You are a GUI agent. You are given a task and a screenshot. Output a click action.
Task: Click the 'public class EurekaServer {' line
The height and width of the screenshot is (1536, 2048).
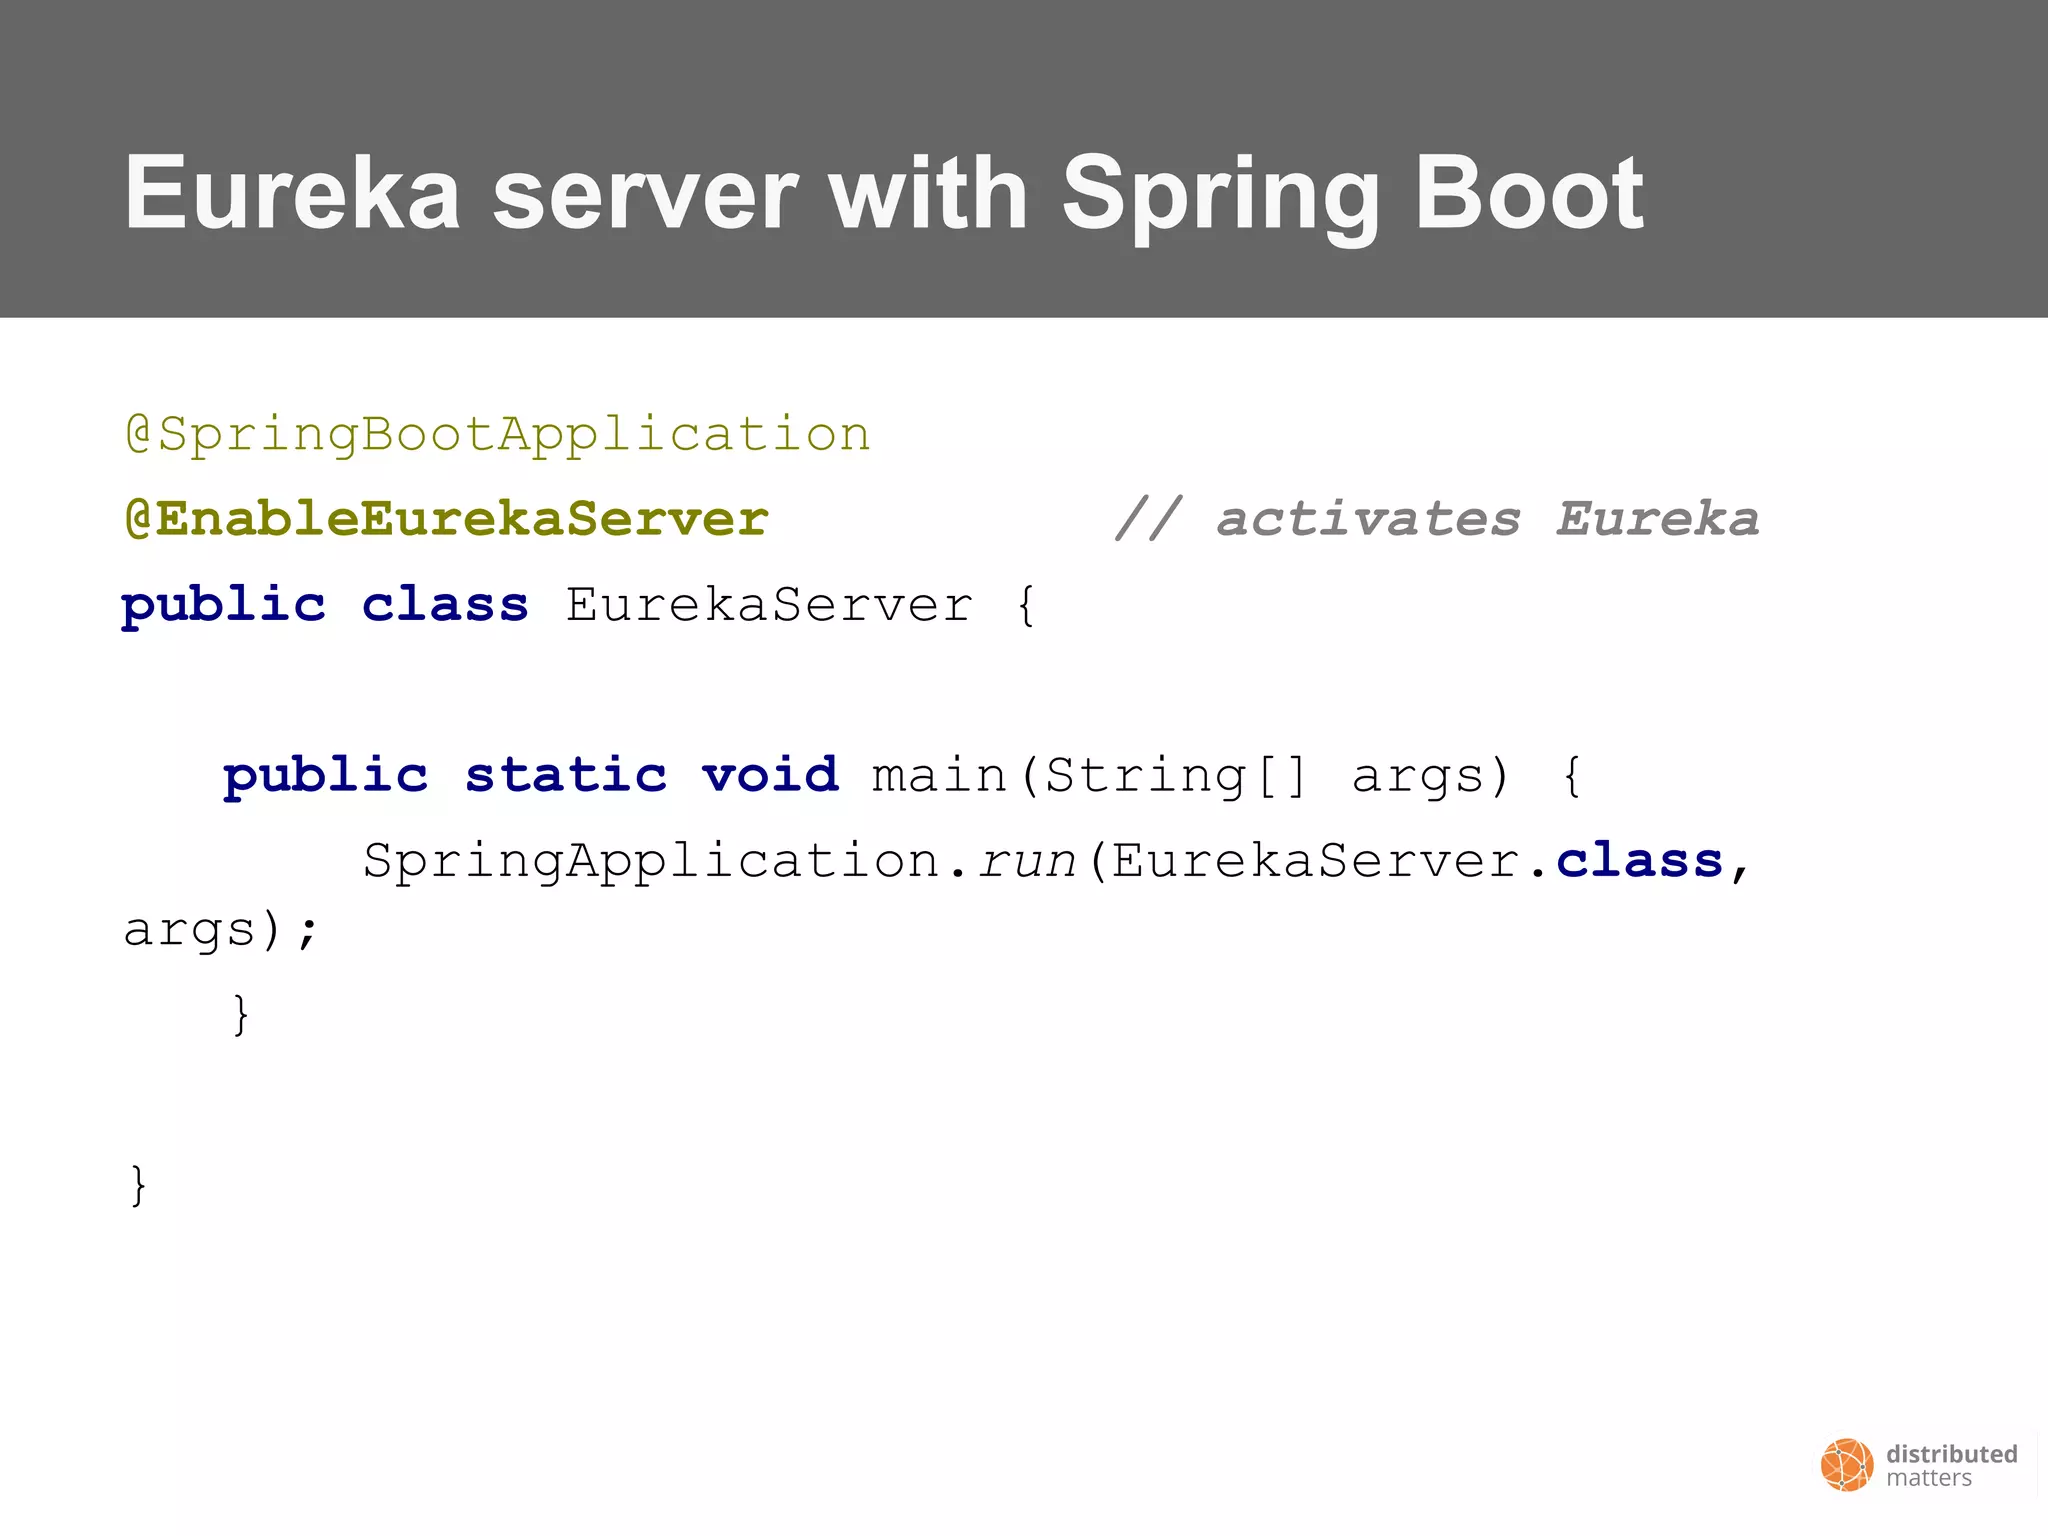click(579, 606)
